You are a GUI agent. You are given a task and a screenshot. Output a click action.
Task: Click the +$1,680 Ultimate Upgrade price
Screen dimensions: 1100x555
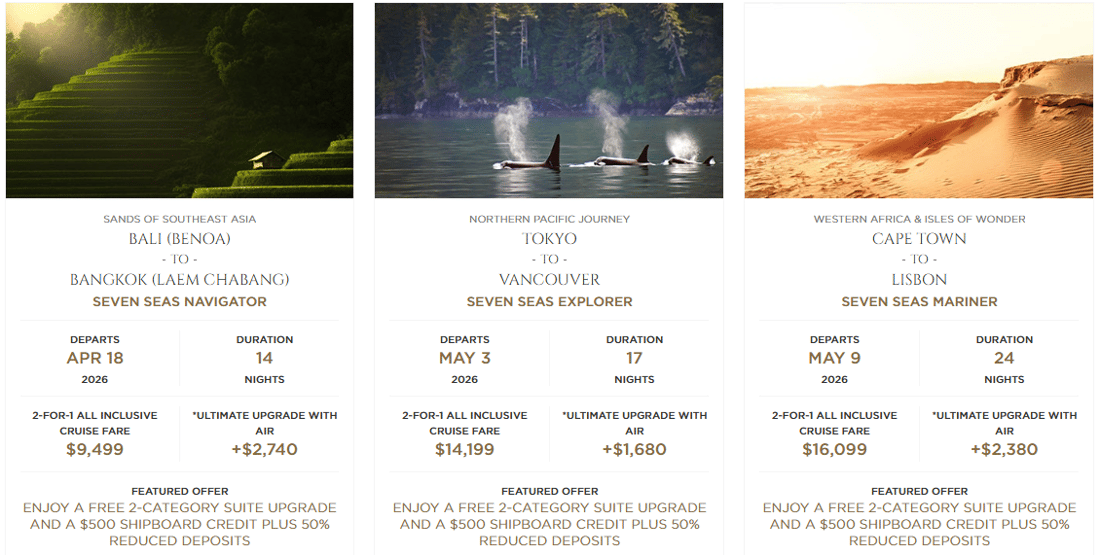(x=635, y=450)
